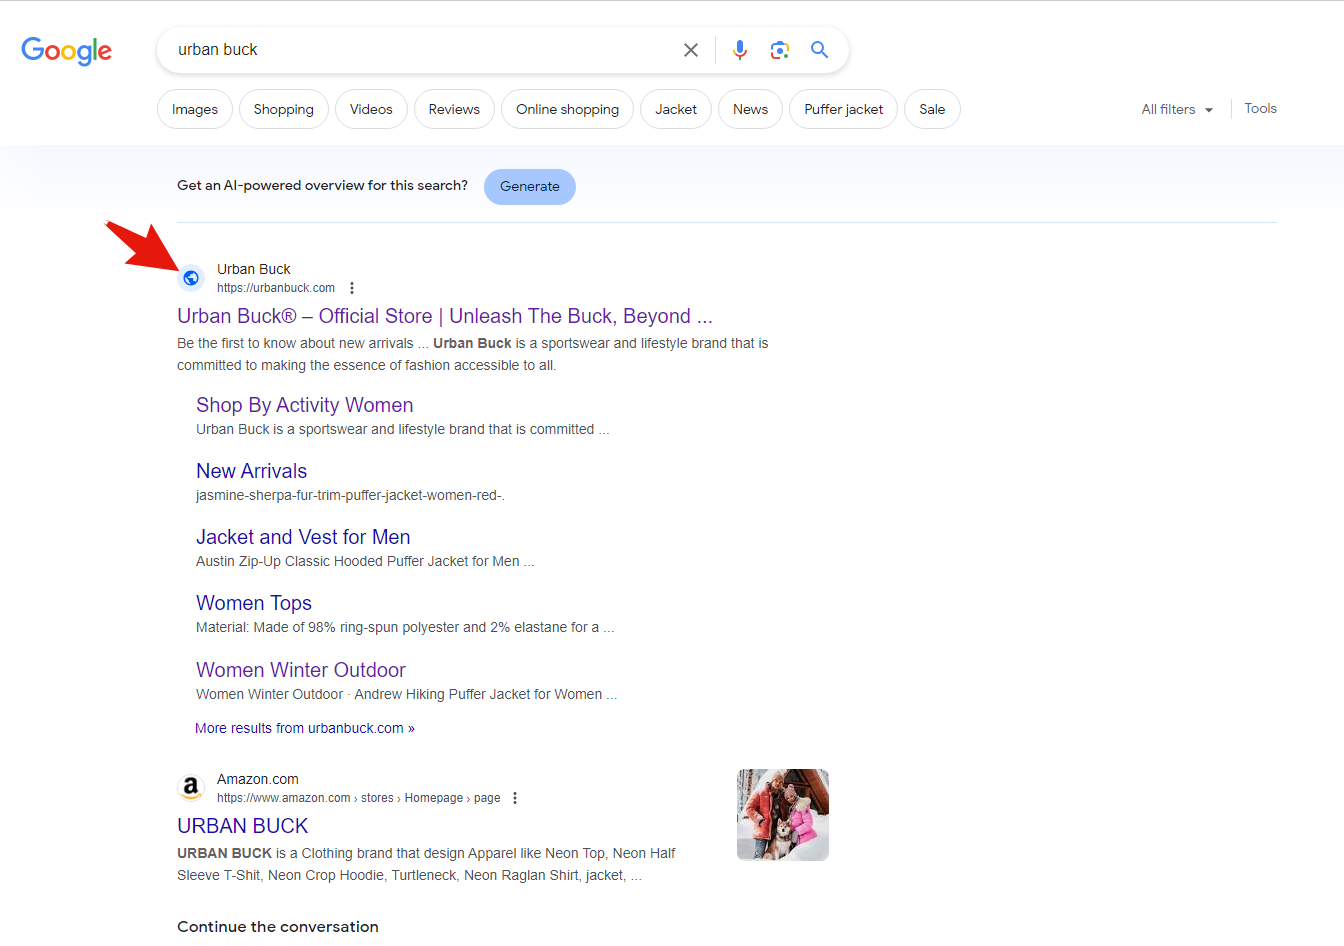Viewport: 1344px width, 946px height.
Task: Open the Jacket and Vest for Men sitelink
Action: point(303,537)
